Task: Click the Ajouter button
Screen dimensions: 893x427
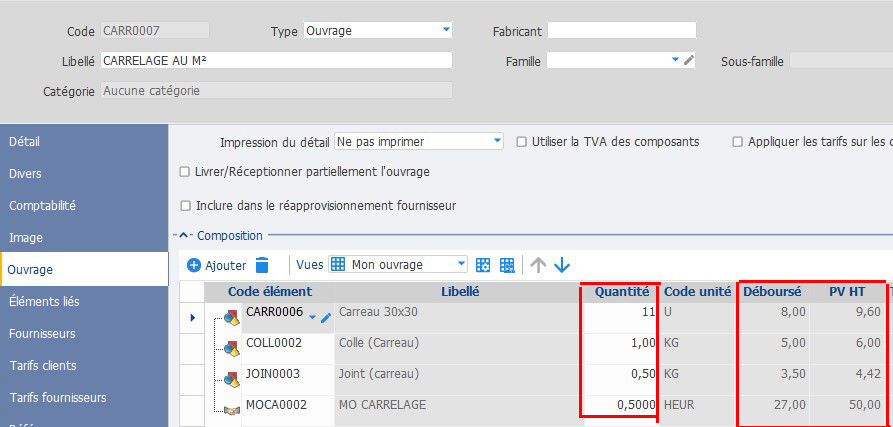Action: pyautogui.click(x=215, y=265)
